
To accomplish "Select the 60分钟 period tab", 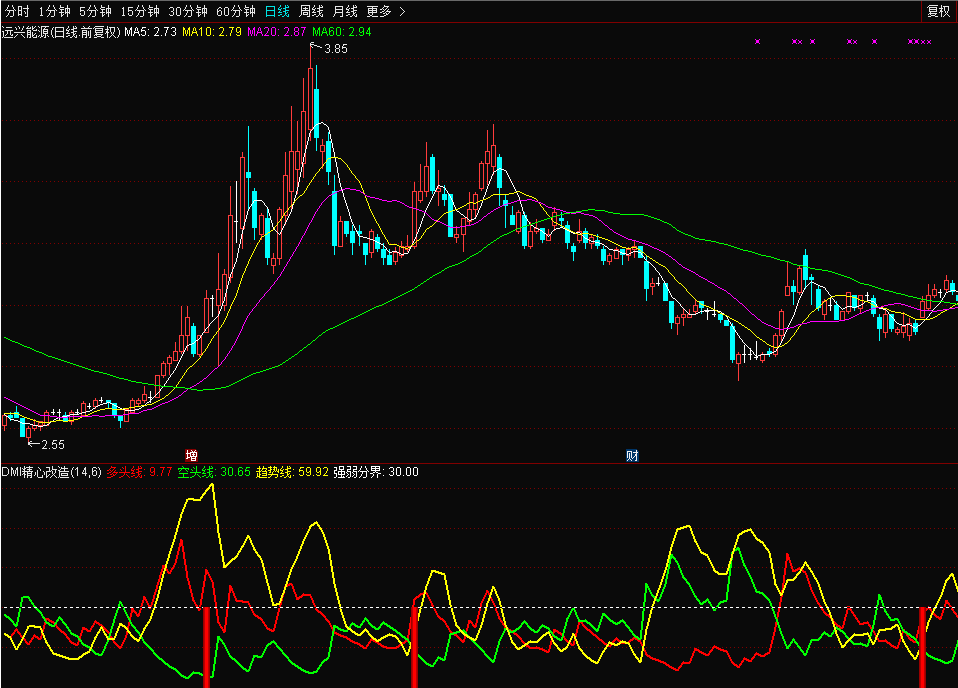I will point(236,11).
